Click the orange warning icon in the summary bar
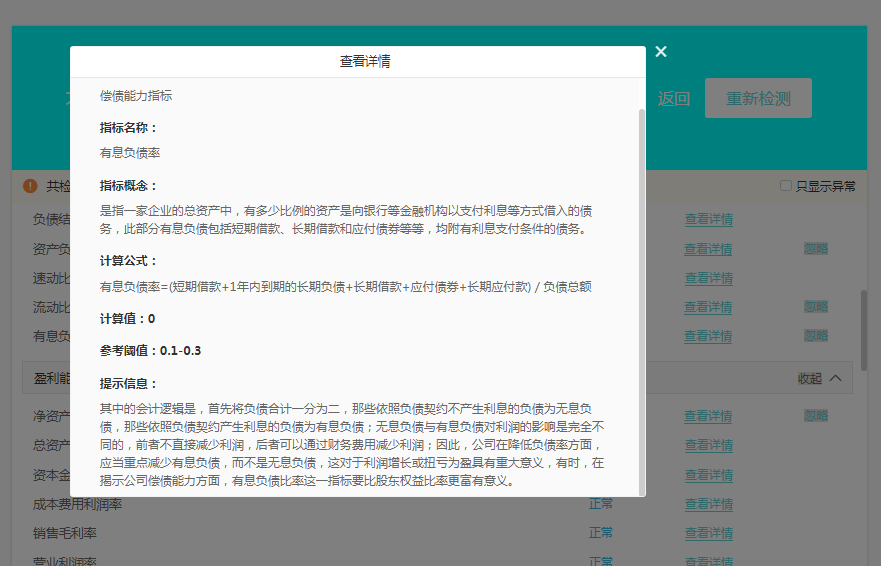881x566 pixels. click(x=30, y=186)
